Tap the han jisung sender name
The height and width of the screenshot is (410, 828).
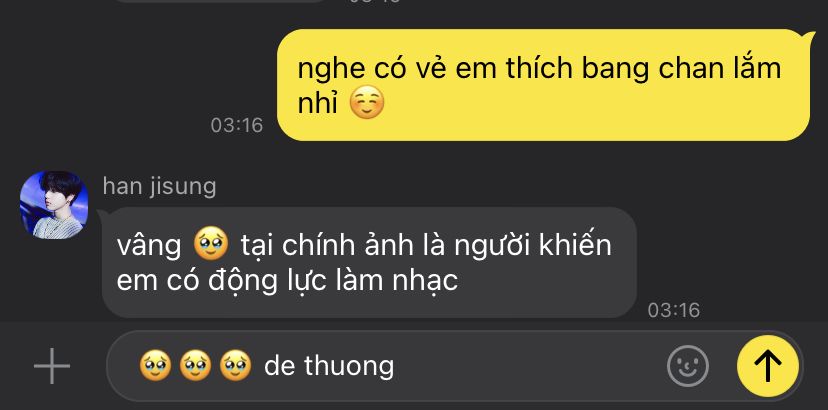click(159, 187)
